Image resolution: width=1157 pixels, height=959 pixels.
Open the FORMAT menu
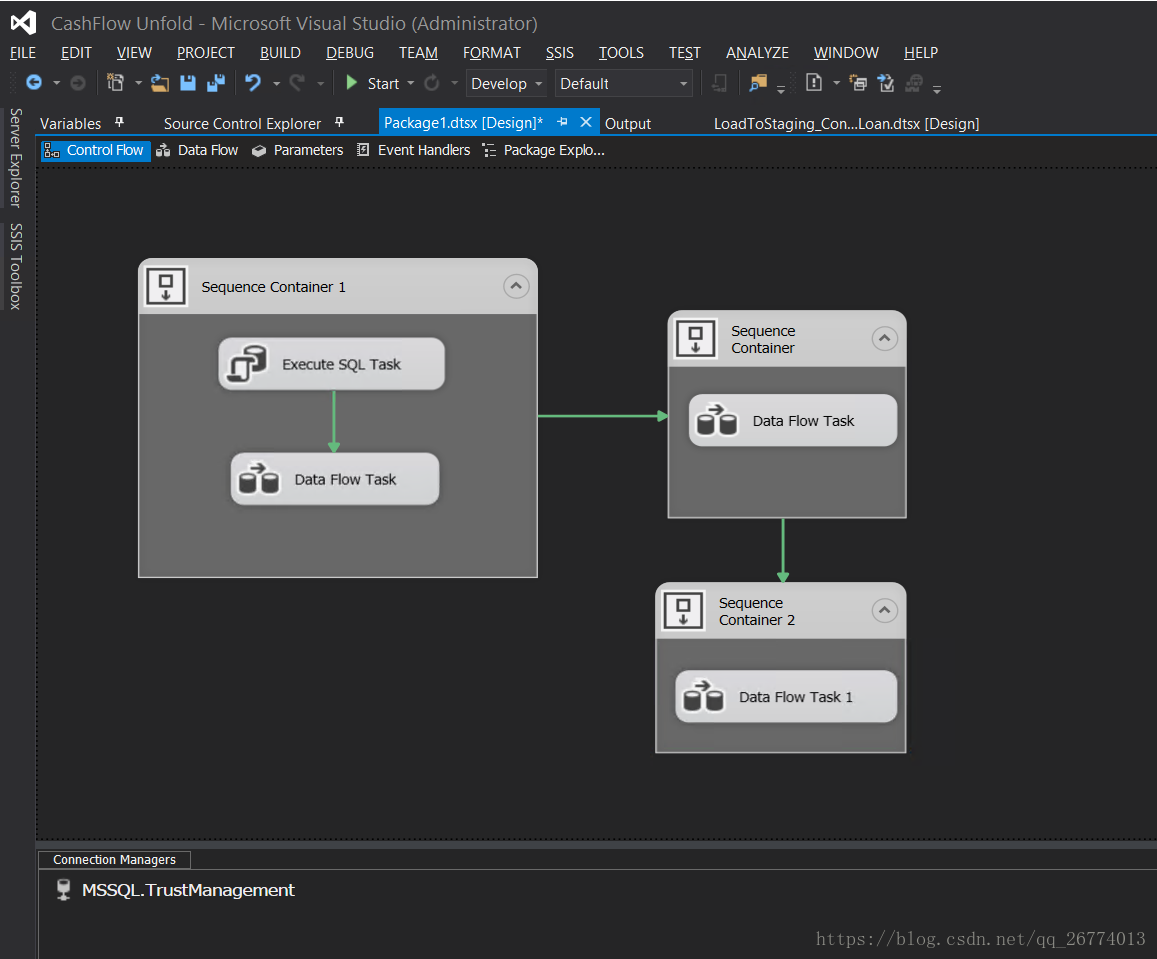[x=491, y=53]
